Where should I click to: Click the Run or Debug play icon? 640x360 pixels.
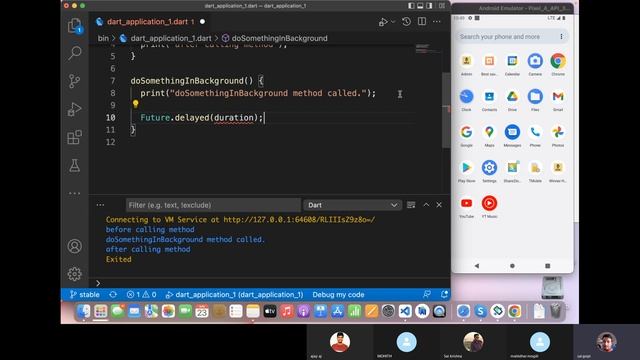point(383,22)
